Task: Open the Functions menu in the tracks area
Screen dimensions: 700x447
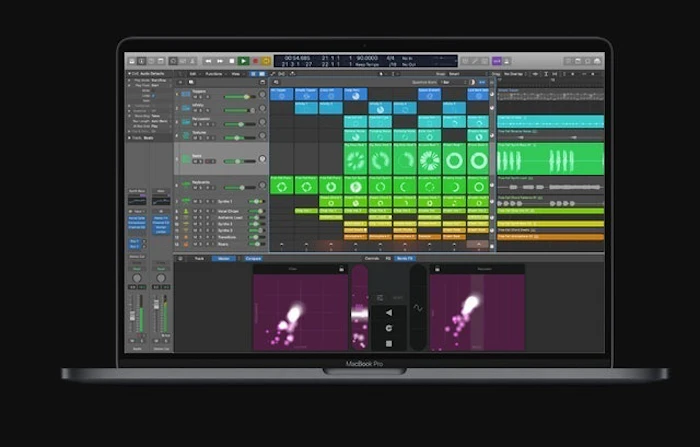Action: click(214, 74)
